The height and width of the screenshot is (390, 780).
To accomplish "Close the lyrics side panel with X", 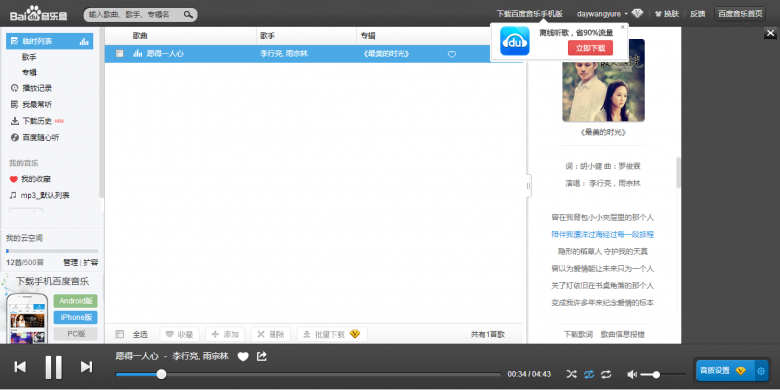I will 770,33.
